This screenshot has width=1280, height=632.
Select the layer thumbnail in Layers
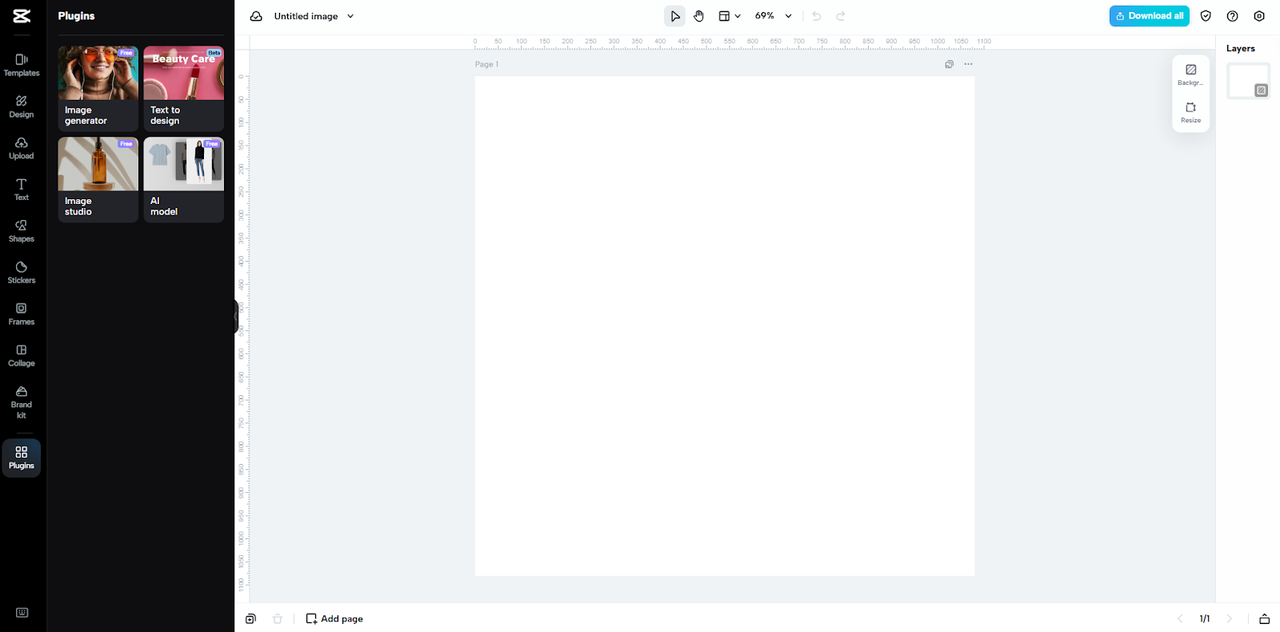1247,81
